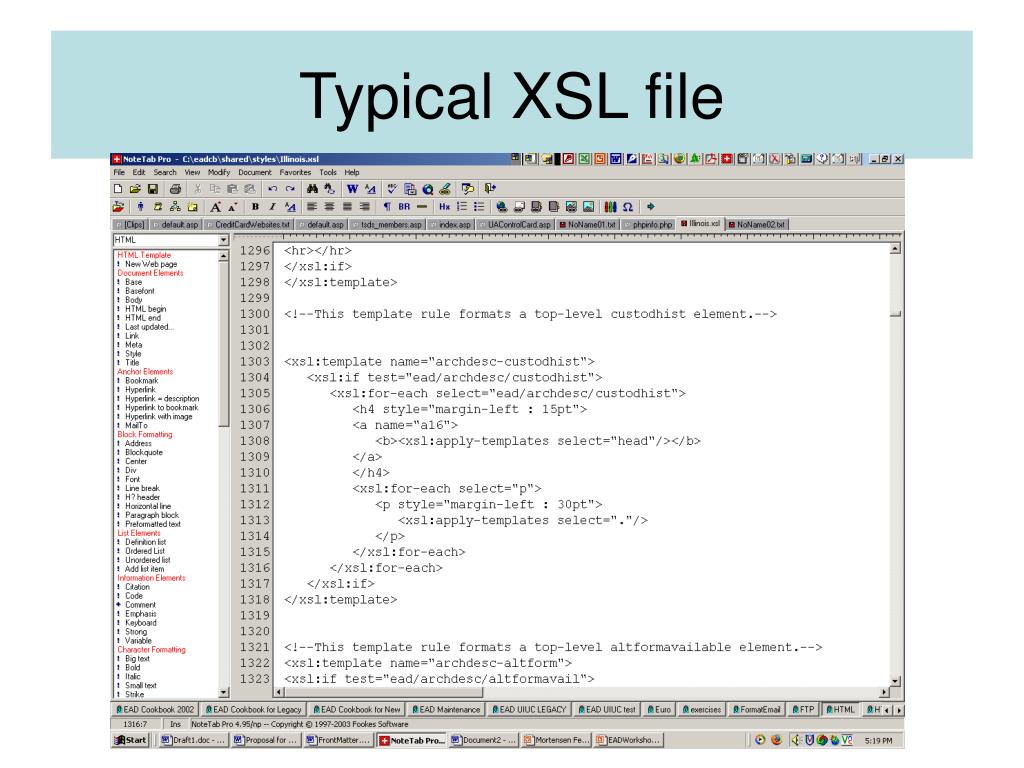Select the New Web page clip
The width and height of the screenshot is (1024, 768).
[x=151, y=264]
